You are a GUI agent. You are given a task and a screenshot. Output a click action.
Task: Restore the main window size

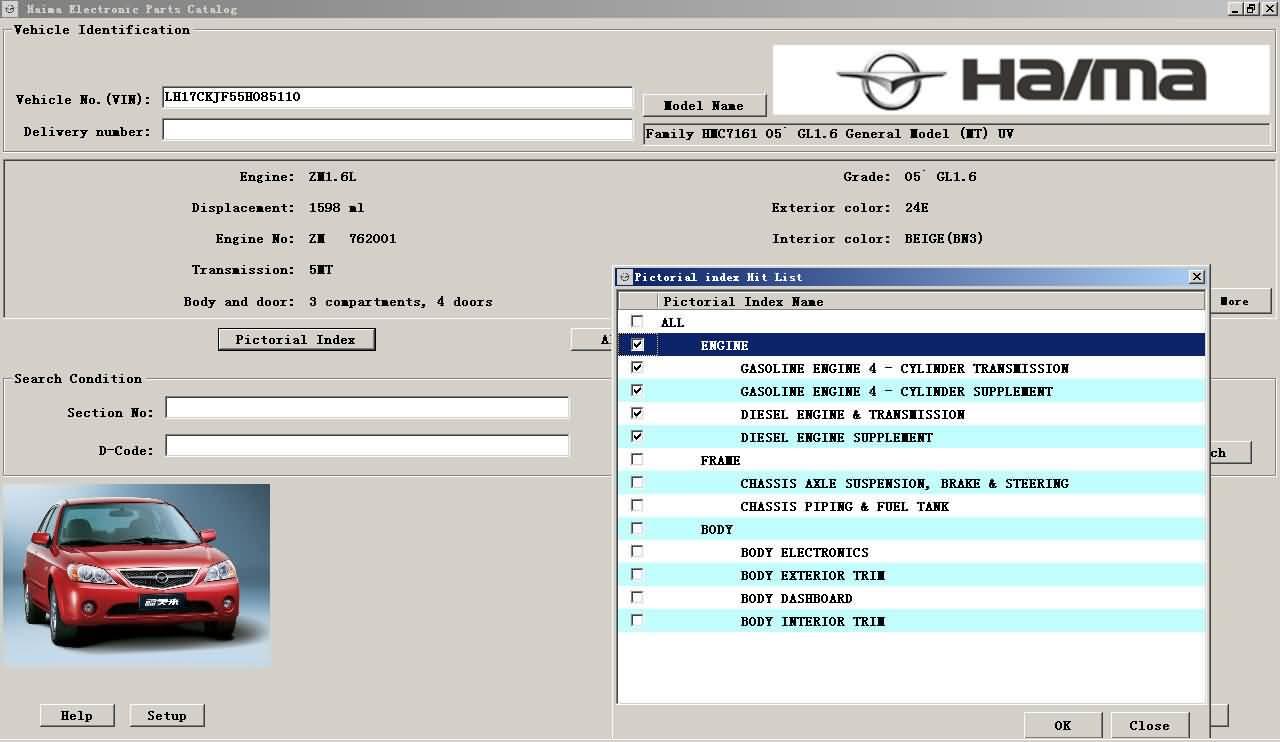[1250, 8]
